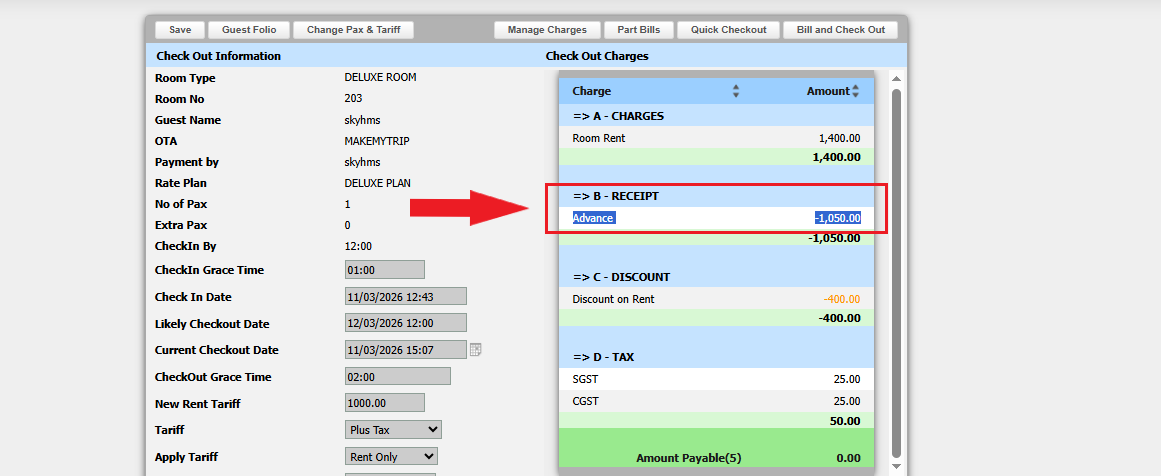The width and height of the screenshot is (1161, 476).
Task: Open calendar picker beside Current Checkout Date
Action: tap(476, 350)
